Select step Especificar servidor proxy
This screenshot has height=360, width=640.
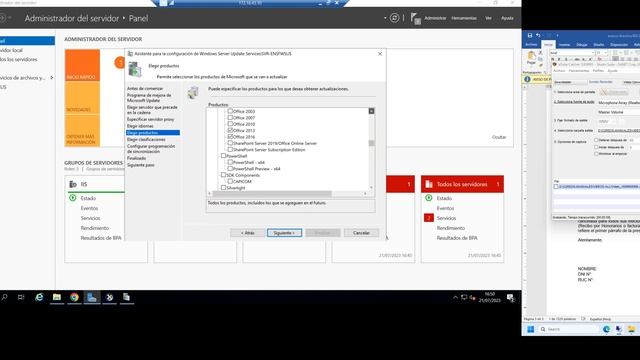click(150, 119)
